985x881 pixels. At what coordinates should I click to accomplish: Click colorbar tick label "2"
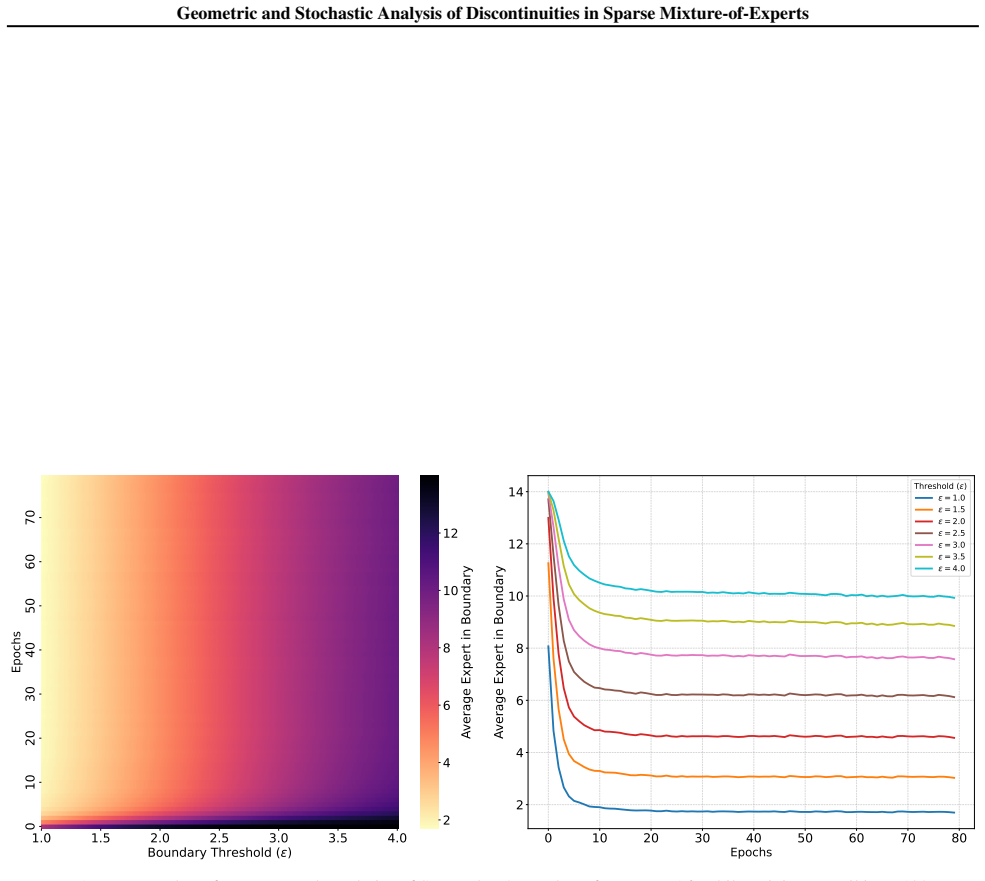tap(447, 821)
